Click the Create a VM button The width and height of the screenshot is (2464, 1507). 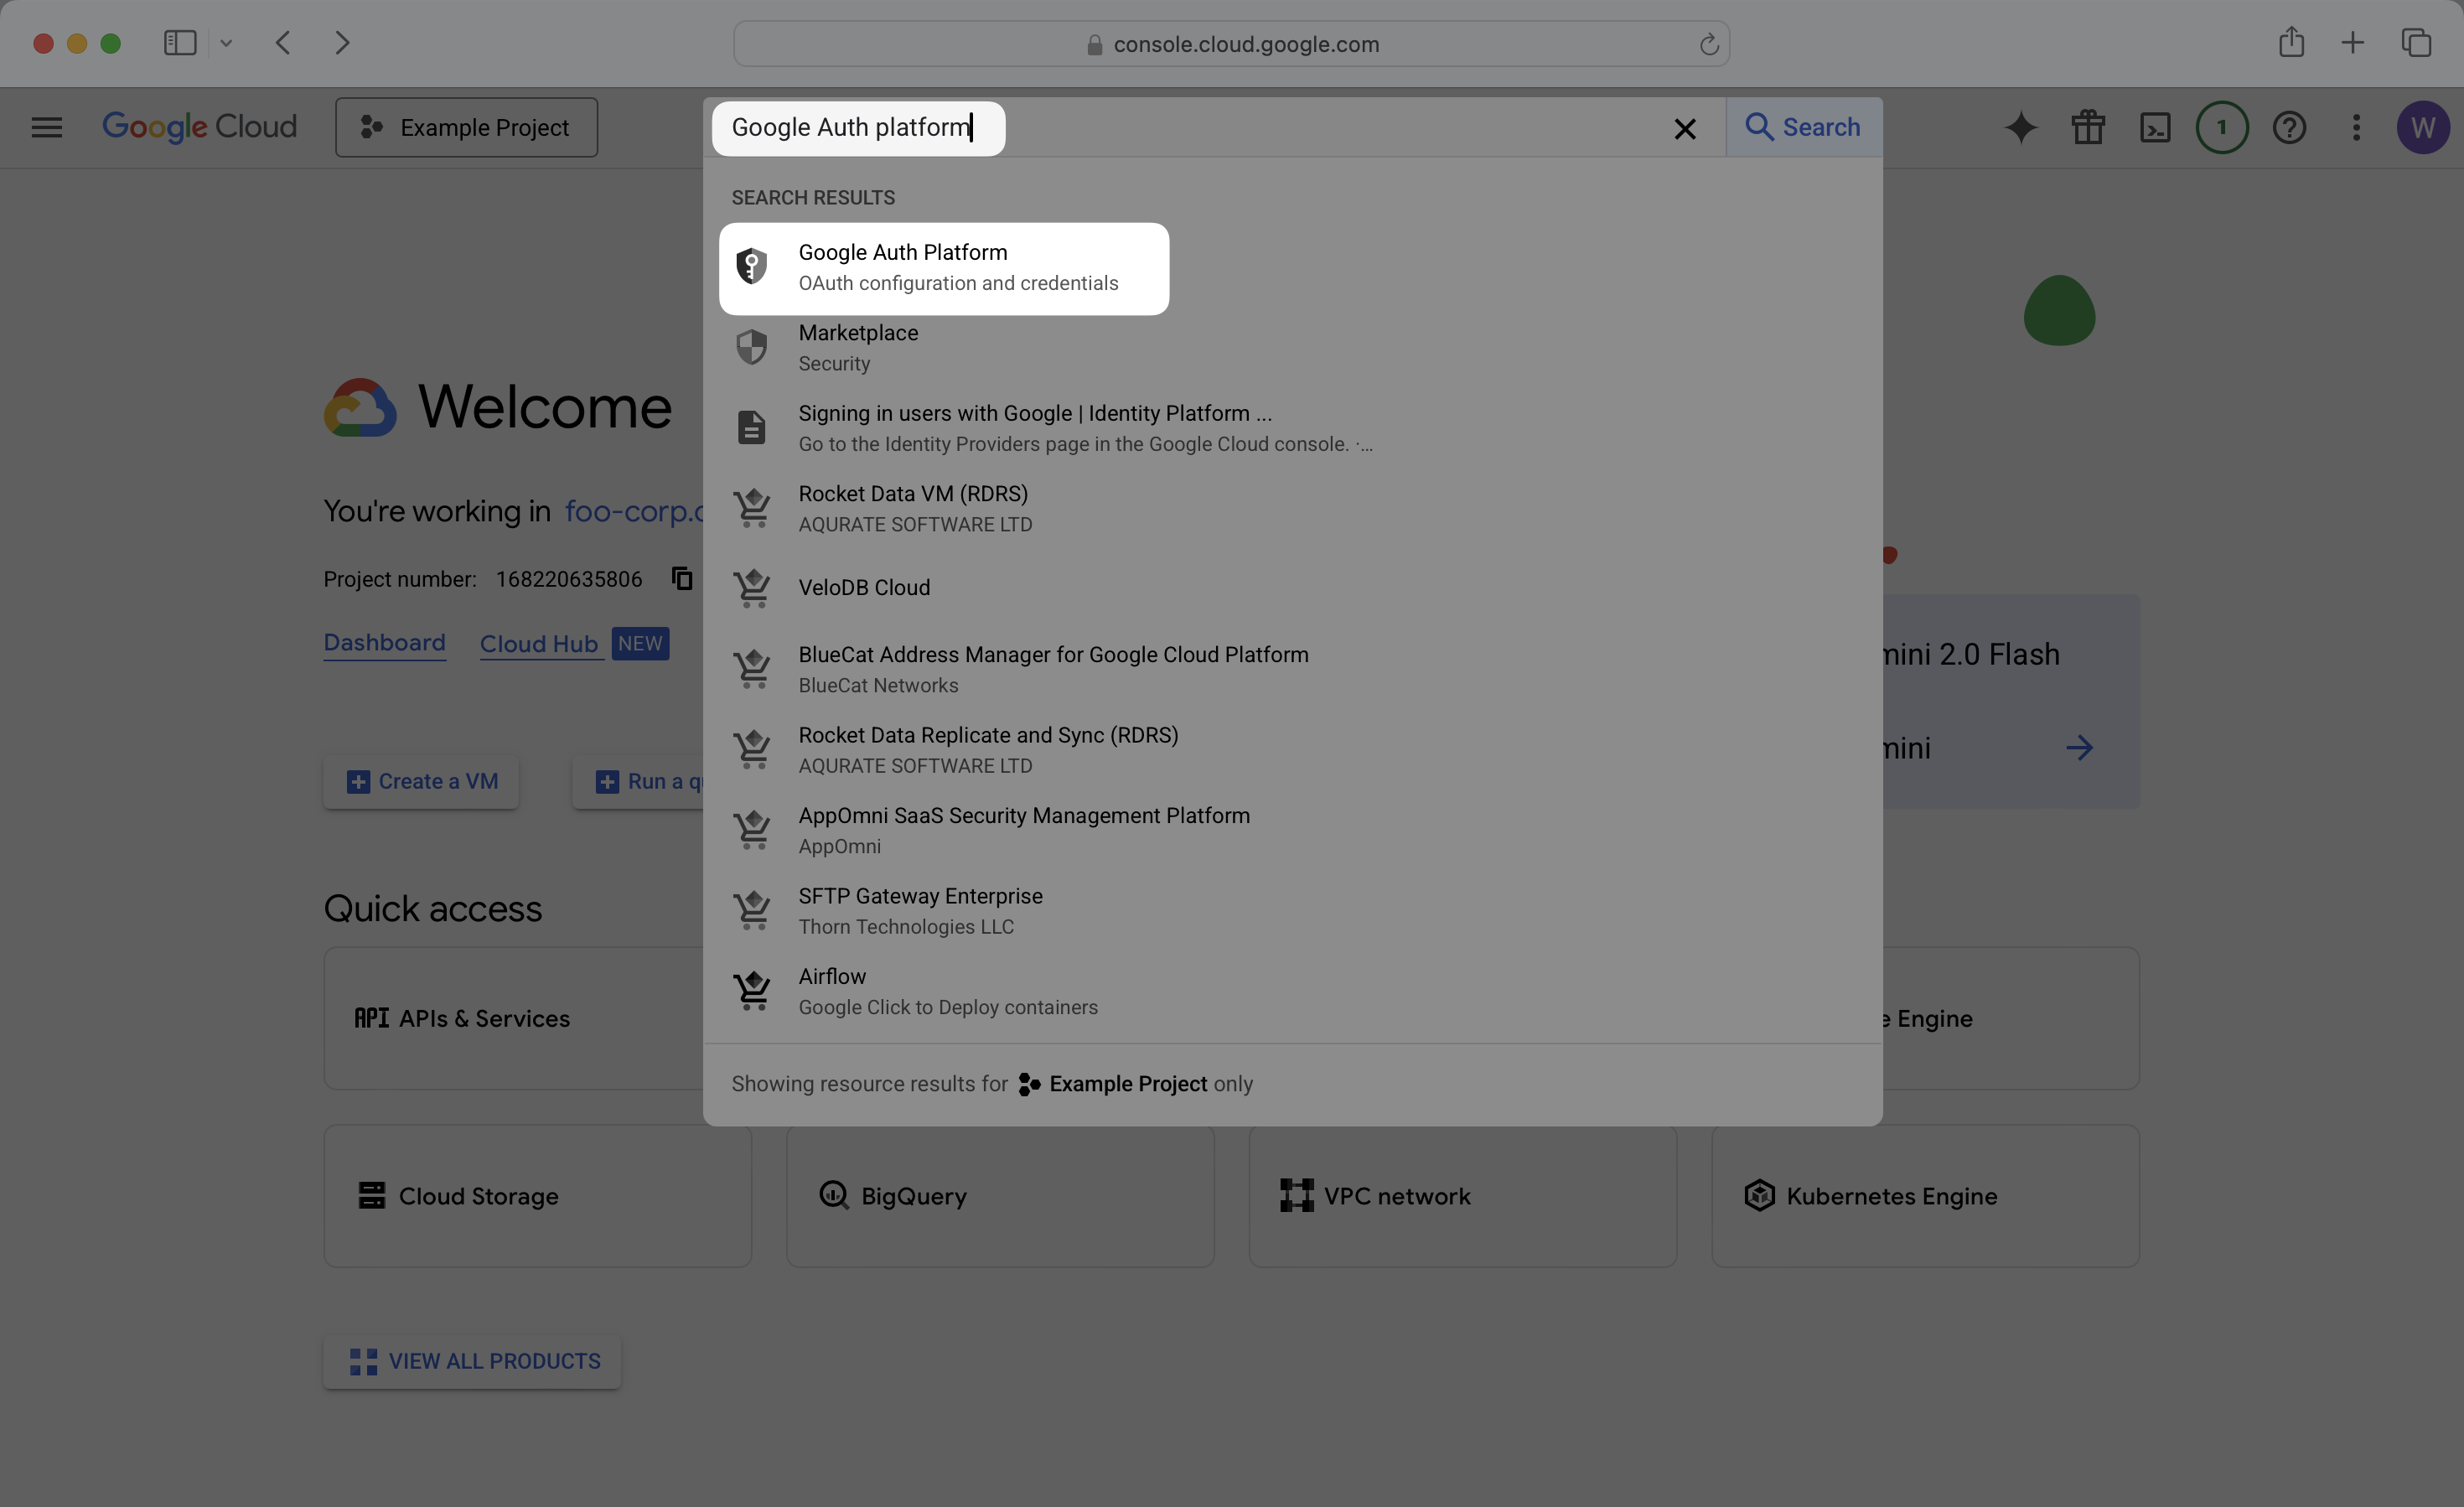point(420,781)
